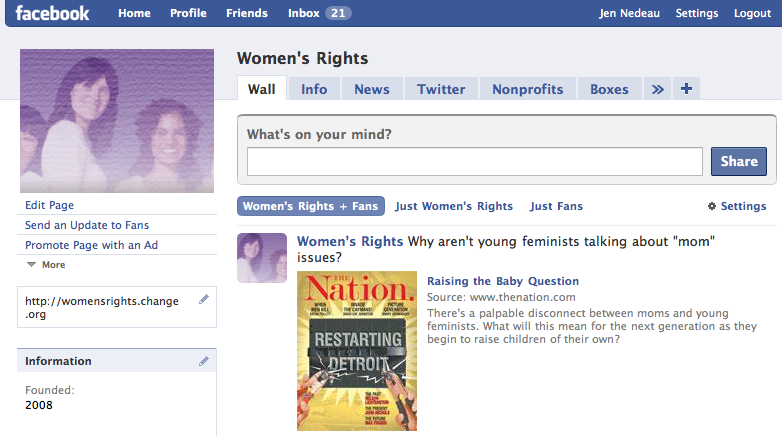The image size is (782, 436).
Task: Open wall Settings link
Action: pos(743,206)
